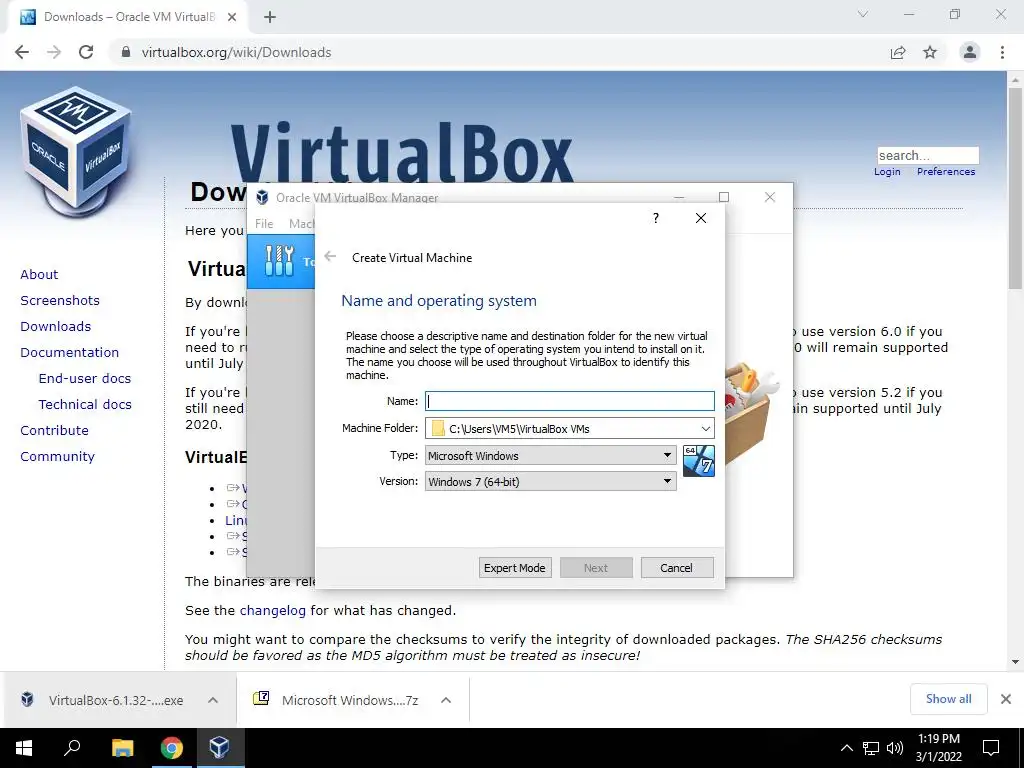Screen dimensions: 1024x768
Task: Open the Documentation sidebar link
Action: (69, 353)
